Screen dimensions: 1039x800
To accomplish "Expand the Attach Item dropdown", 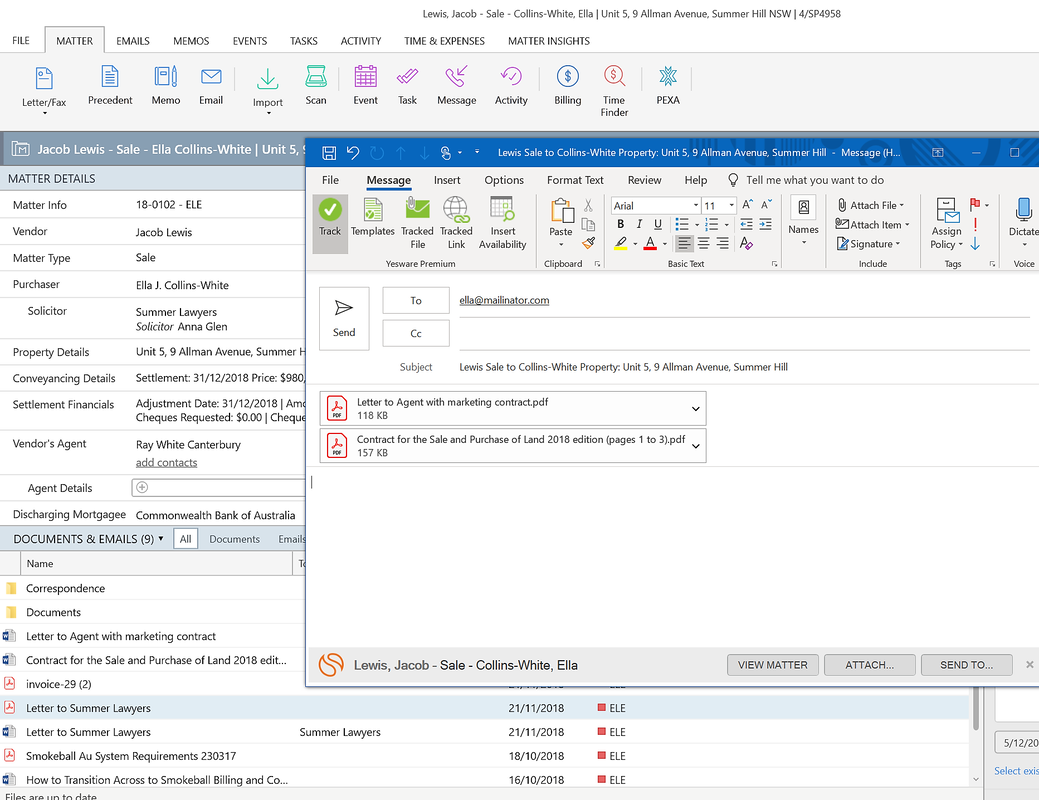I will [x=906, y=225].
